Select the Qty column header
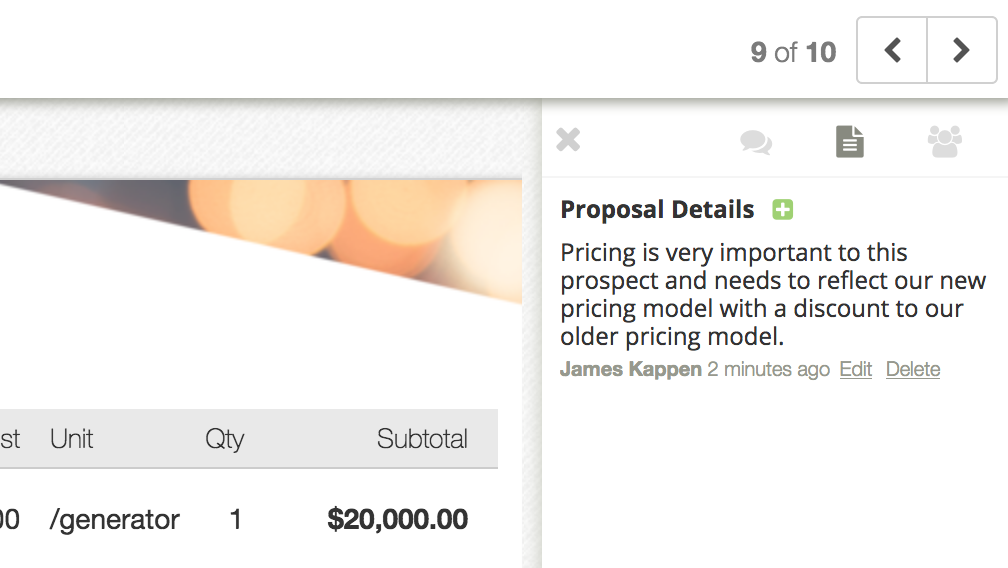1008x568 pixels. tap(224, 439)
